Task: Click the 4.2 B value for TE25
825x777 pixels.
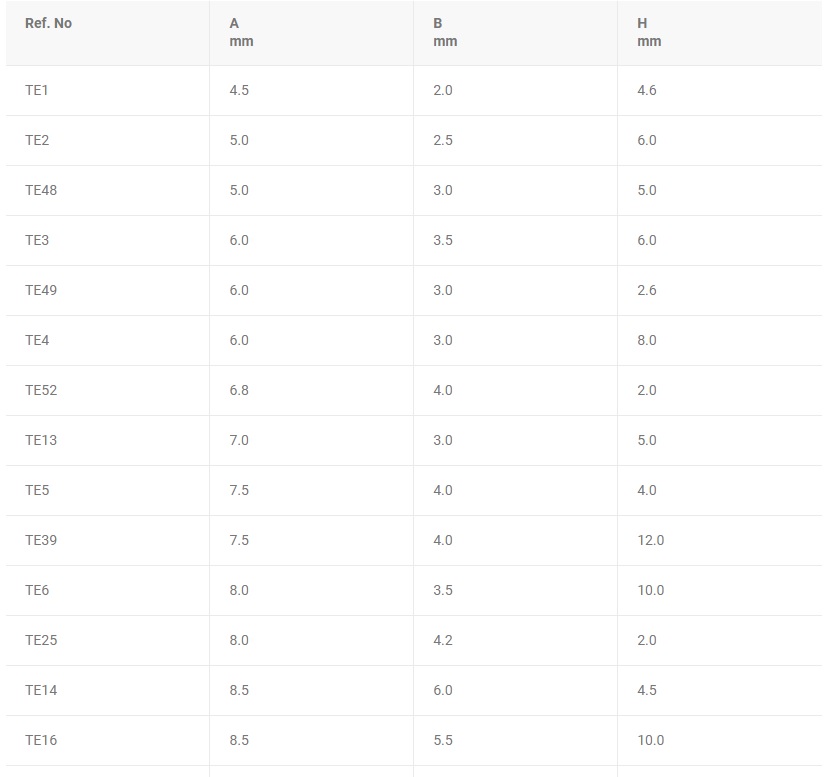Action: pos(442,640)
